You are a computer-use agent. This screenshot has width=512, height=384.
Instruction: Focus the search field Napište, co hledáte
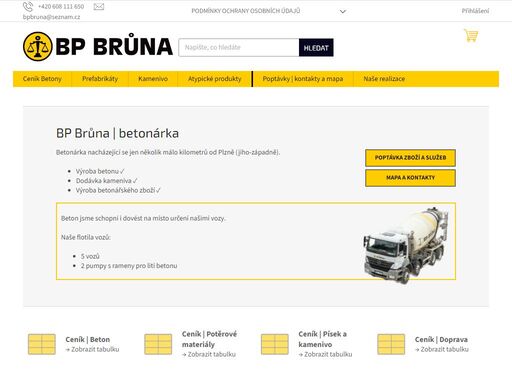tap(239, 48)
